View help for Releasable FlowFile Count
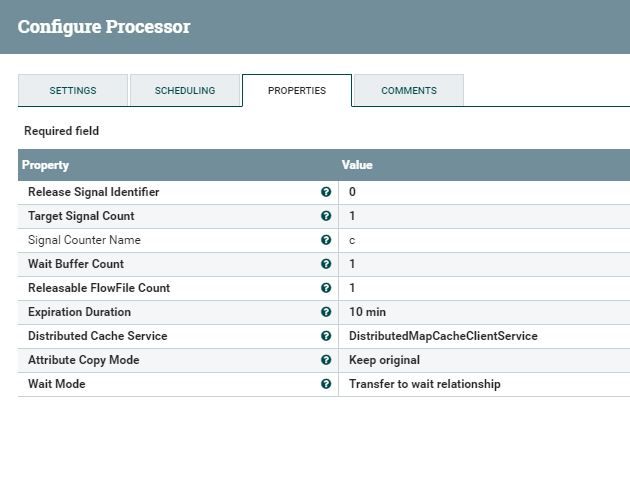 pyautogui.click(x=326, y=288)
